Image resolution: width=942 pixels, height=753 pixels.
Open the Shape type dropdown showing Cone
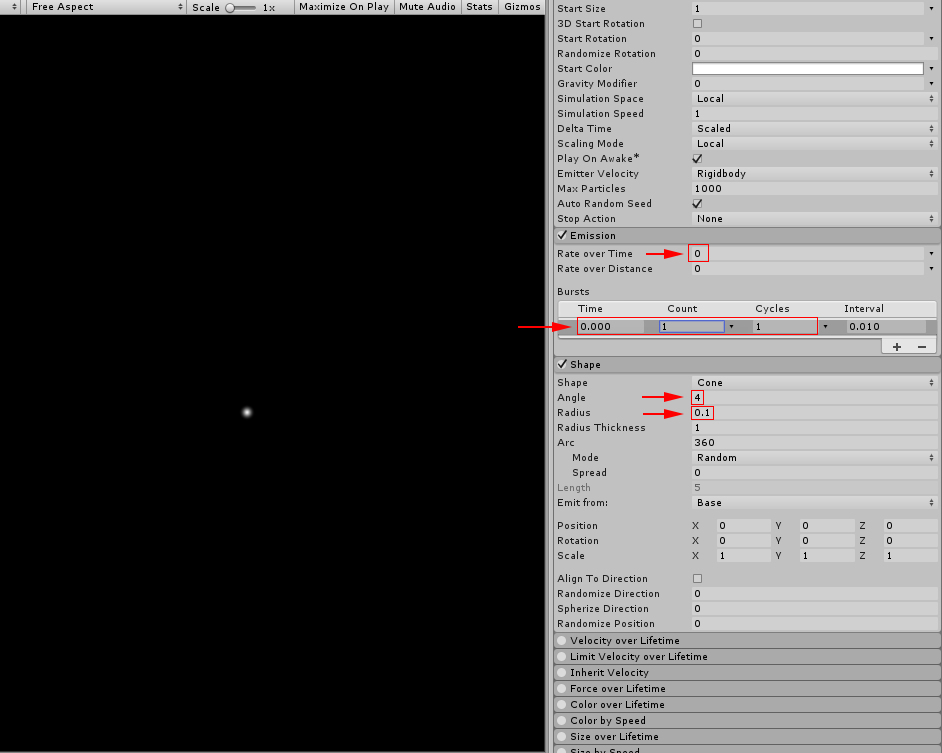click(x=814, y=383)
